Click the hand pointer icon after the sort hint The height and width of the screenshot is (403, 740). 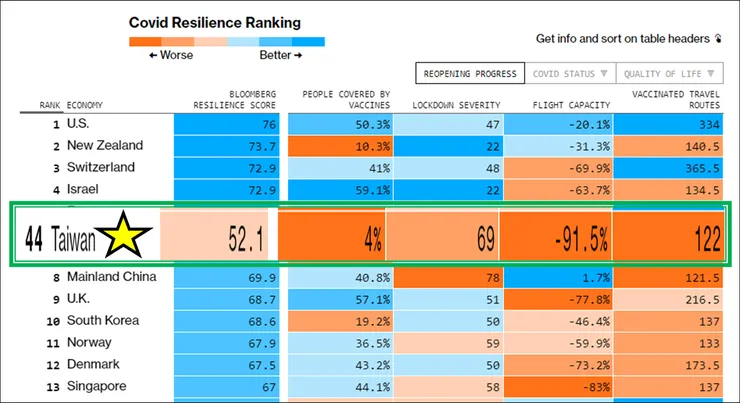pyautogui.click(x=716, y=39)
